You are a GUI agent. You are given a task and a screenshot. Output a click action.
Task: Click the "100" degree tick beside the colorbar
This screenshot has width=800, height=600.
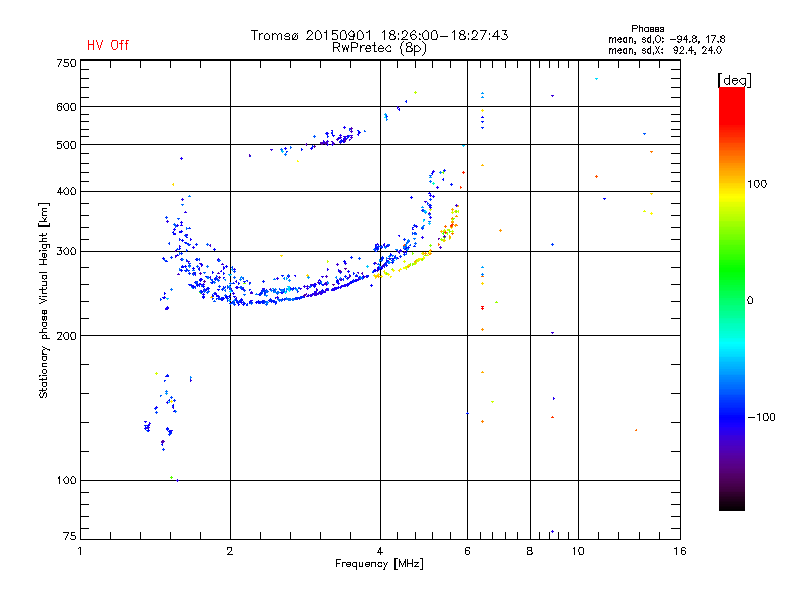757,184
